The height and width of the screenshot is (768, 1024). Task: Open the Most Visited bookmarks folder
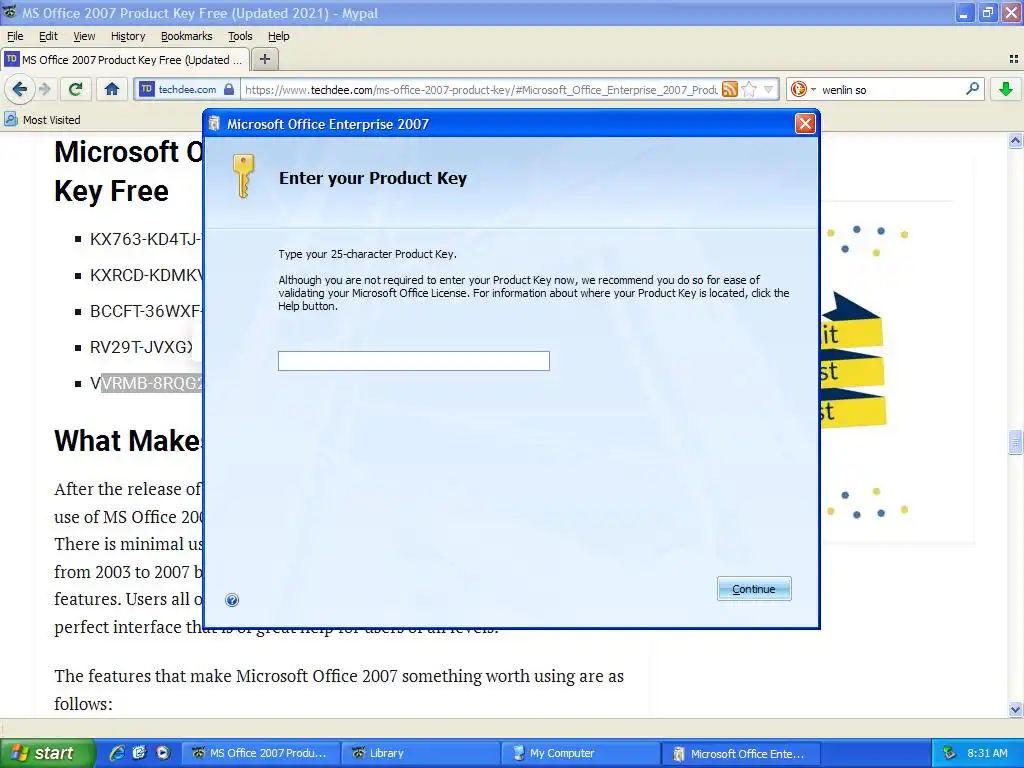42,120
